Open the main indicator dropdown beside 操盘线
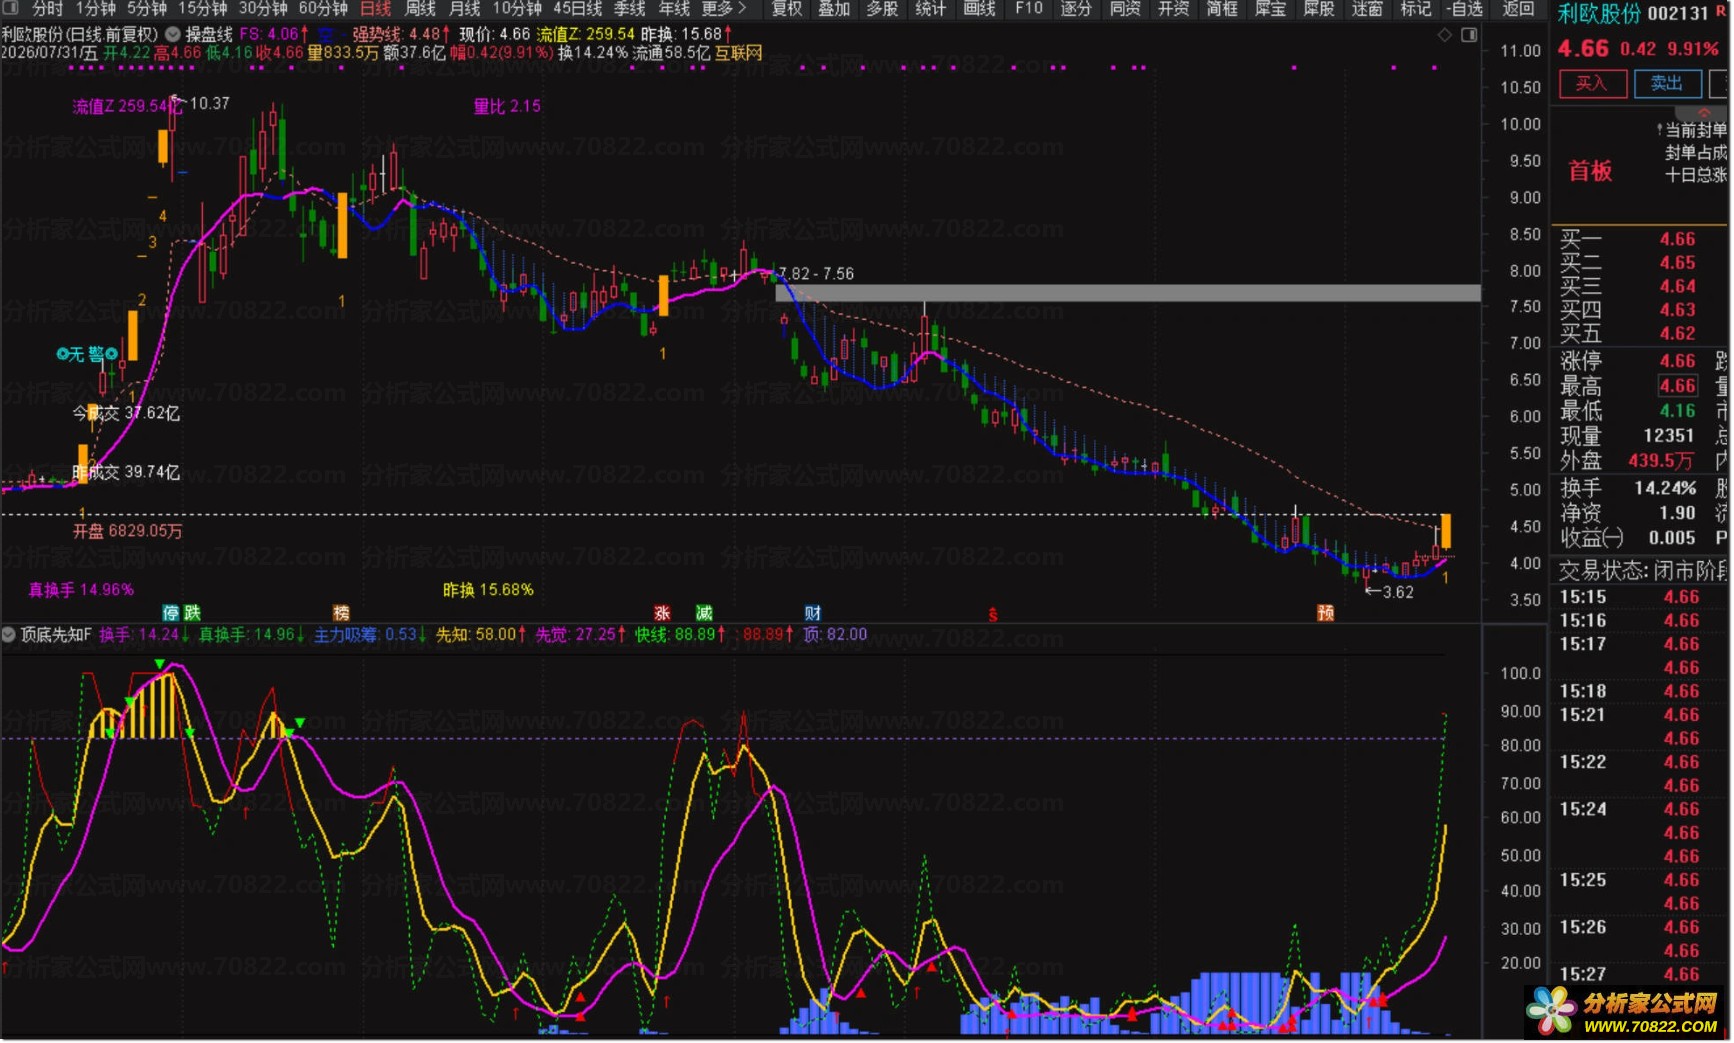The height and width of the screenshot is (1043, 1734). (173, 34)
